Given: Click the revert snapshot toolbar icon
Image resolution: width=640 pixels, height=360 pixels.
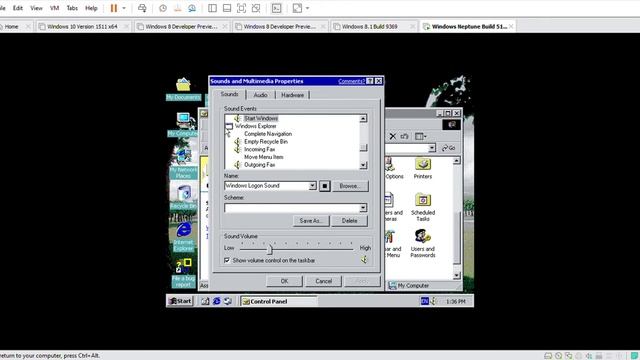Looking at the screenshot, I should click(x=178, y=8).
